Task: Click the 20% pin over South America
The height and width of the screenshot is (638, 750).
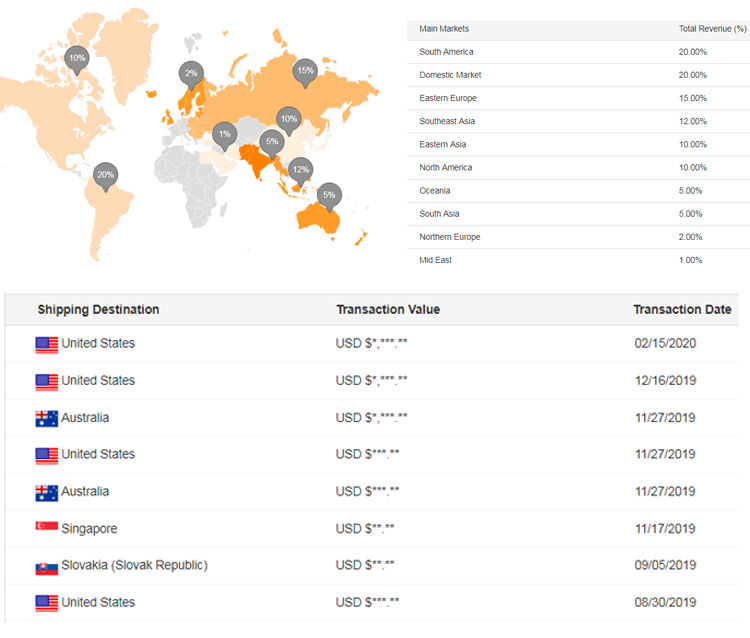Action: click(x=105, y=177)
